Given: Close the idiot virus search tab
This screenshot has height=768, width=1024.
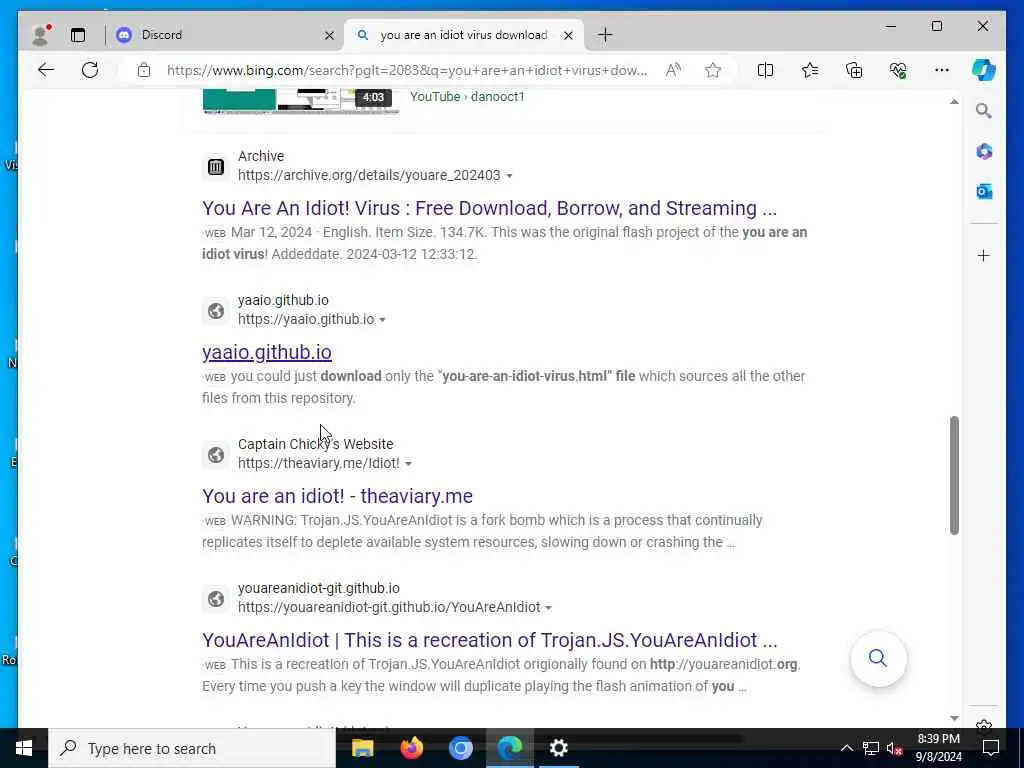Looking at the screenshot, I should point(568,35).
